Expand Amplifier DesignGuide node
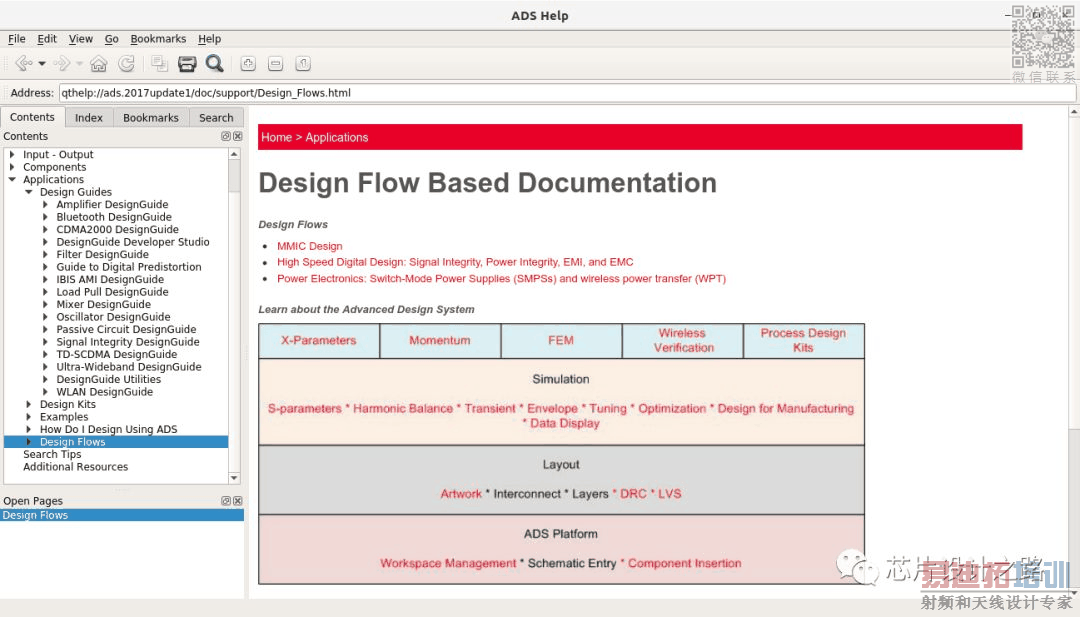 (x=45, y=205)
